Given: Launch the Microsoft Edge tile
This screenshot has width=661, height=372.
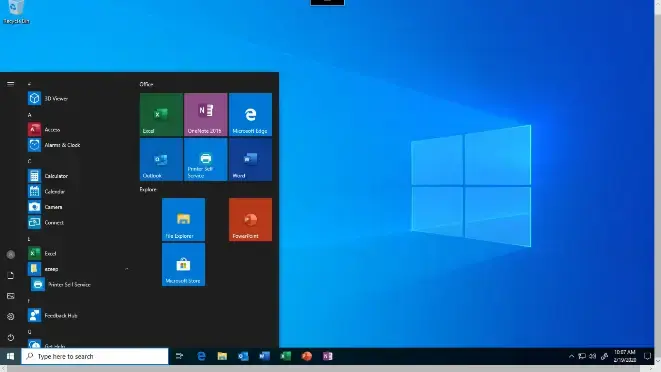Looking at the screenshot, I should (250, 115).
